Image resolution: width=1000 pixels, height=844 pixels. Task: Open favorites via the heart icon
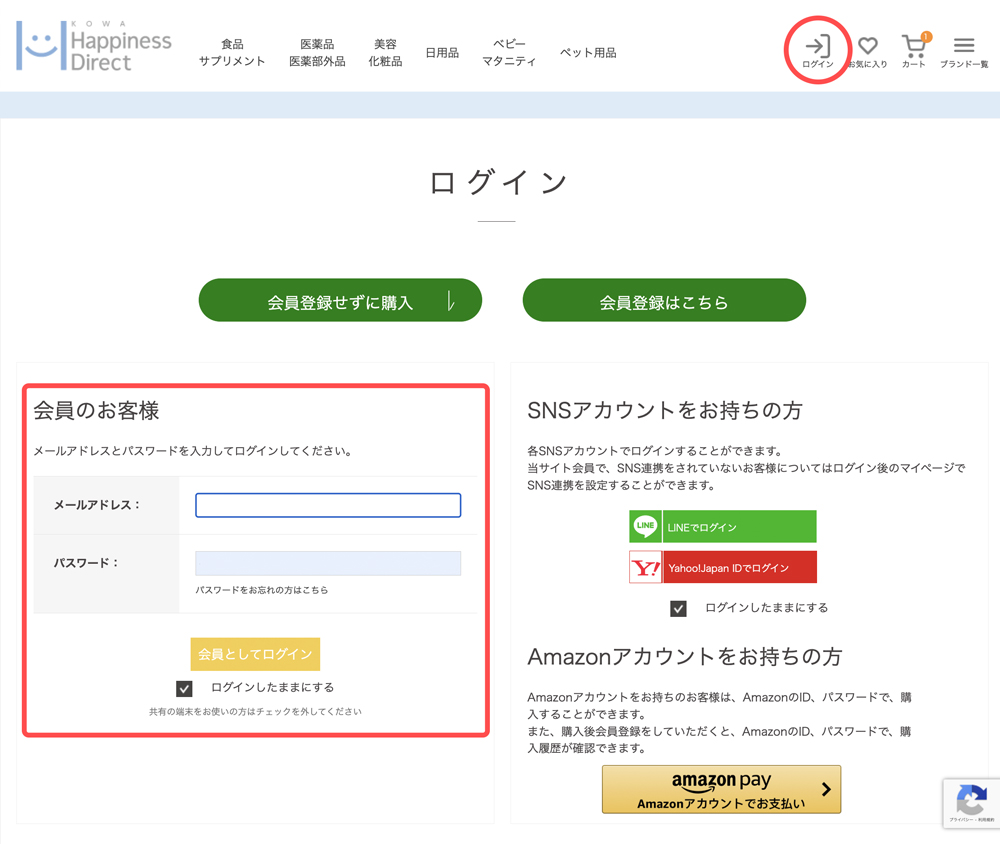coord(867,46)
